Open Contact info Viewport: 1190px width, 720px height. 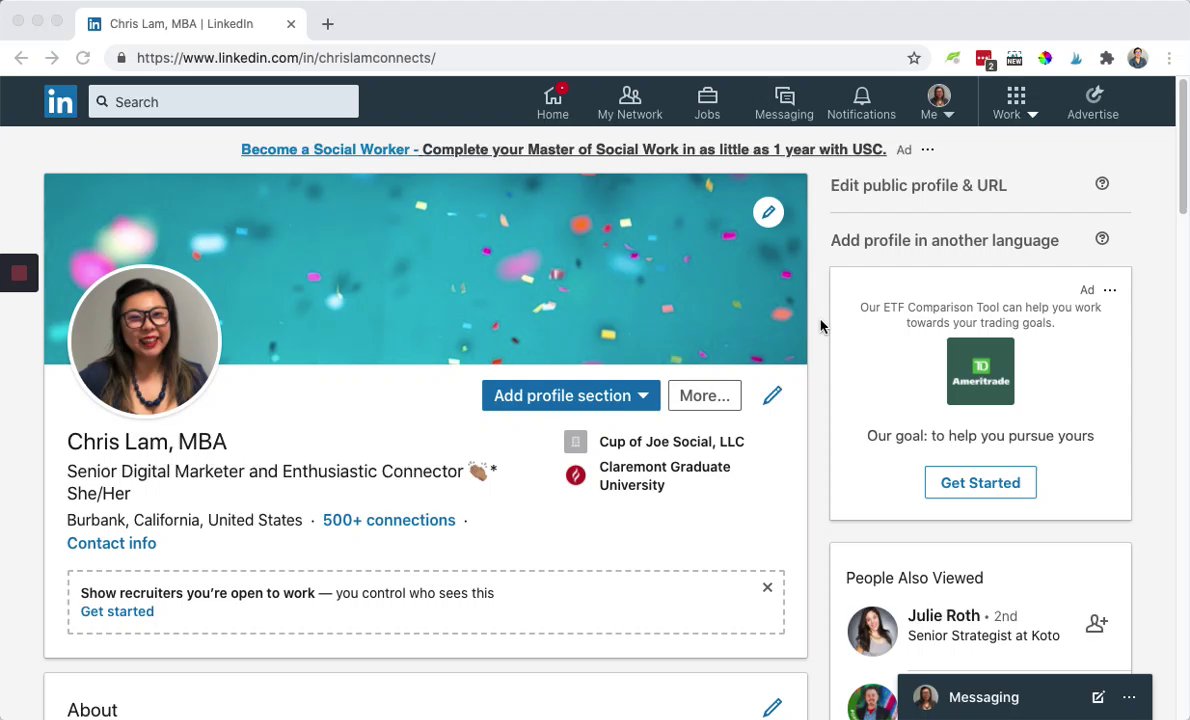click(112, 543)
